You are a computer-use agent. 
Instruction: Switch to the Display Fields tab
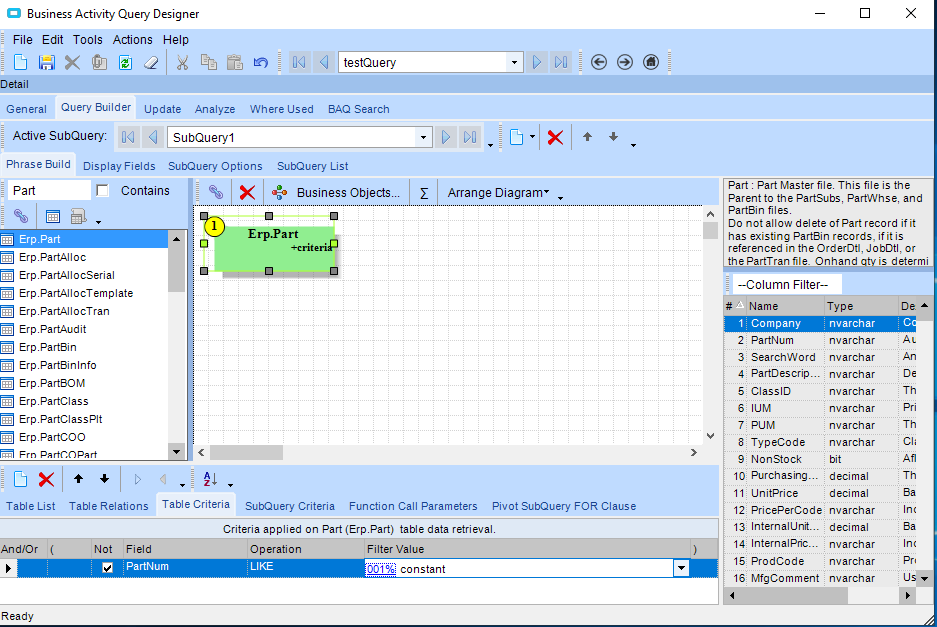pyautogui.click(x=119, y=166)
